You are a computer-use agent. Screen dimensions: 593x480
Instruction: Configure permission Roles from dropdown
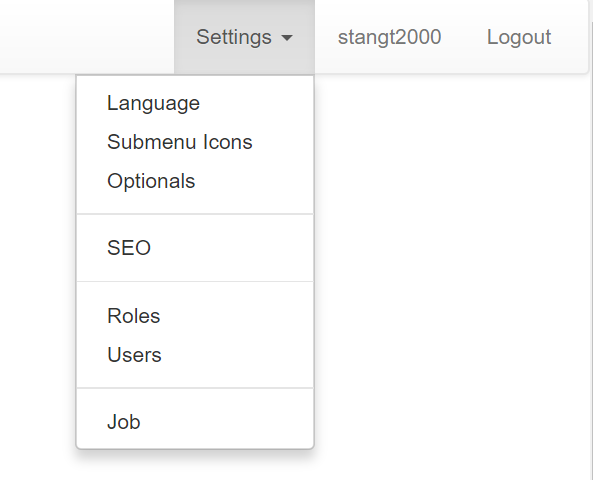pyautogui.click(x=195, y=315)
